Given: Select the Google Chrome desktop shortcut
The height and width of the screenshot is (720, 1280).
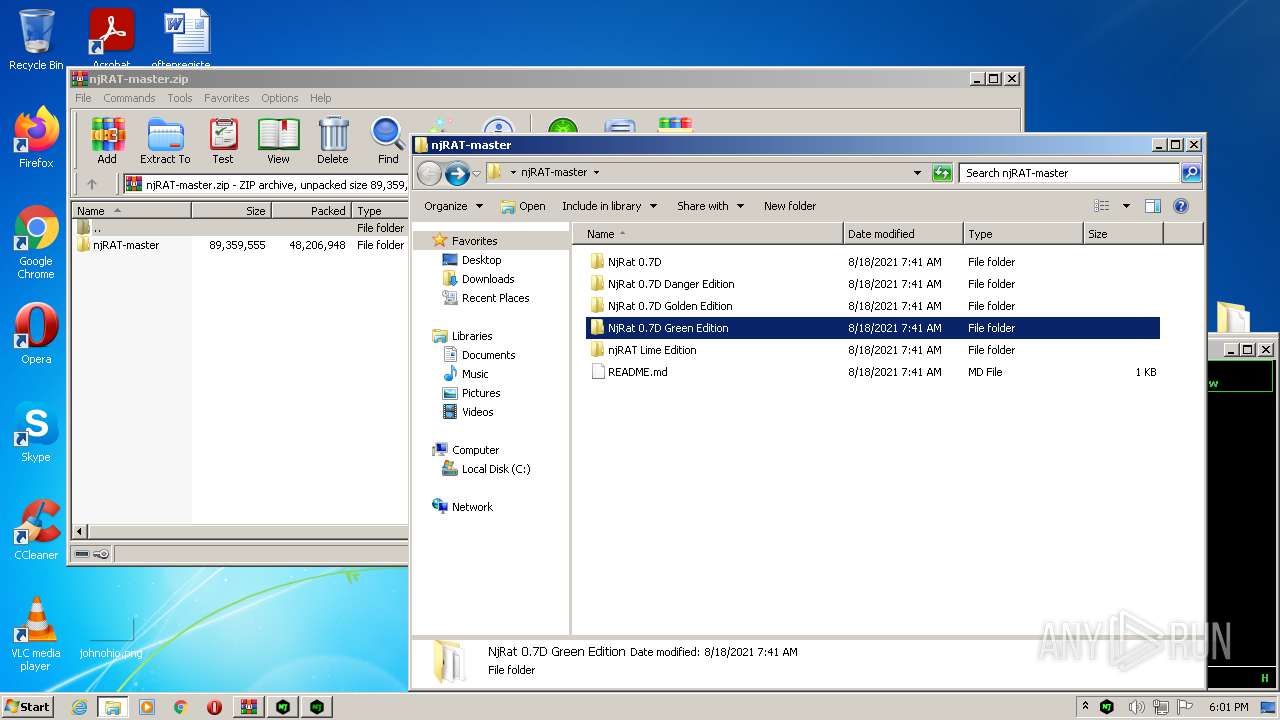Looking at the screenshot, I should [36, 243].
